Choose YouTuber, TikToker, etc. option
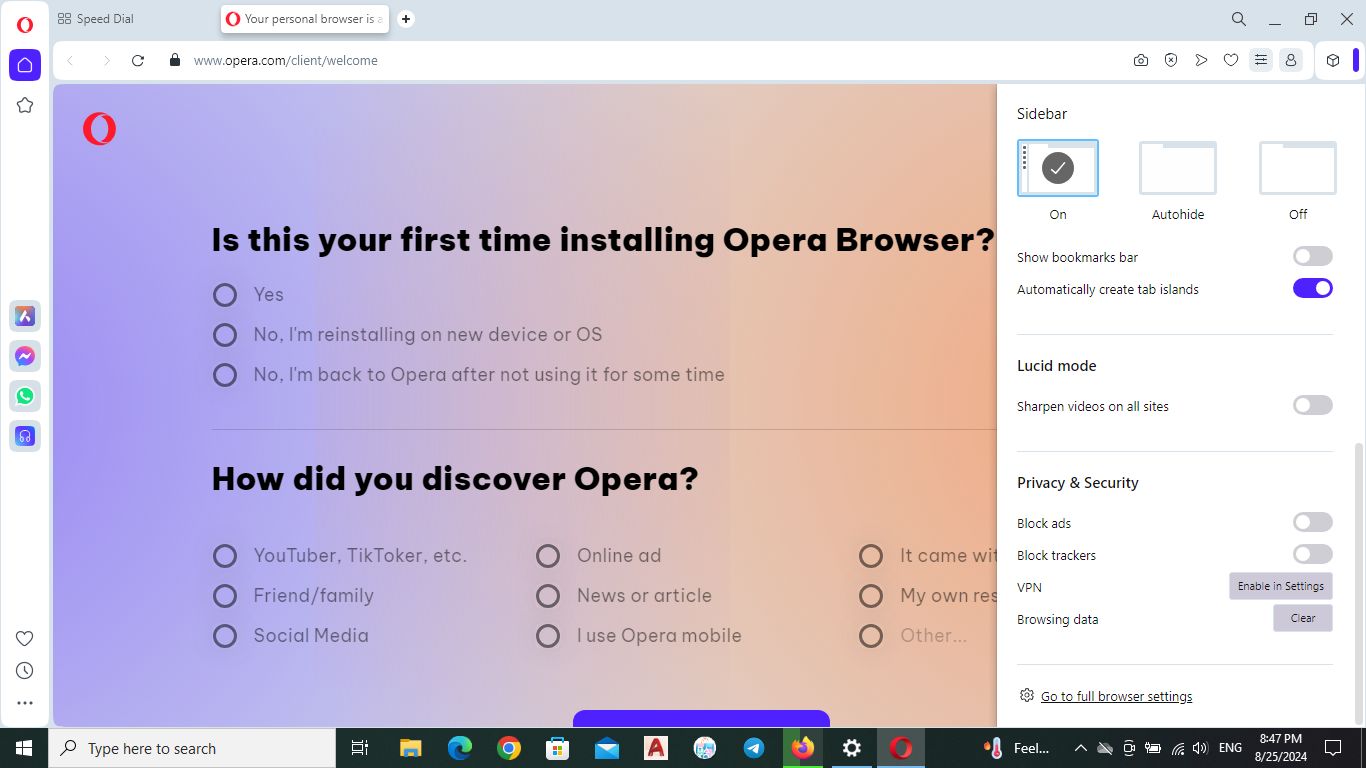 pyautogui.click(x=225, y=556)
